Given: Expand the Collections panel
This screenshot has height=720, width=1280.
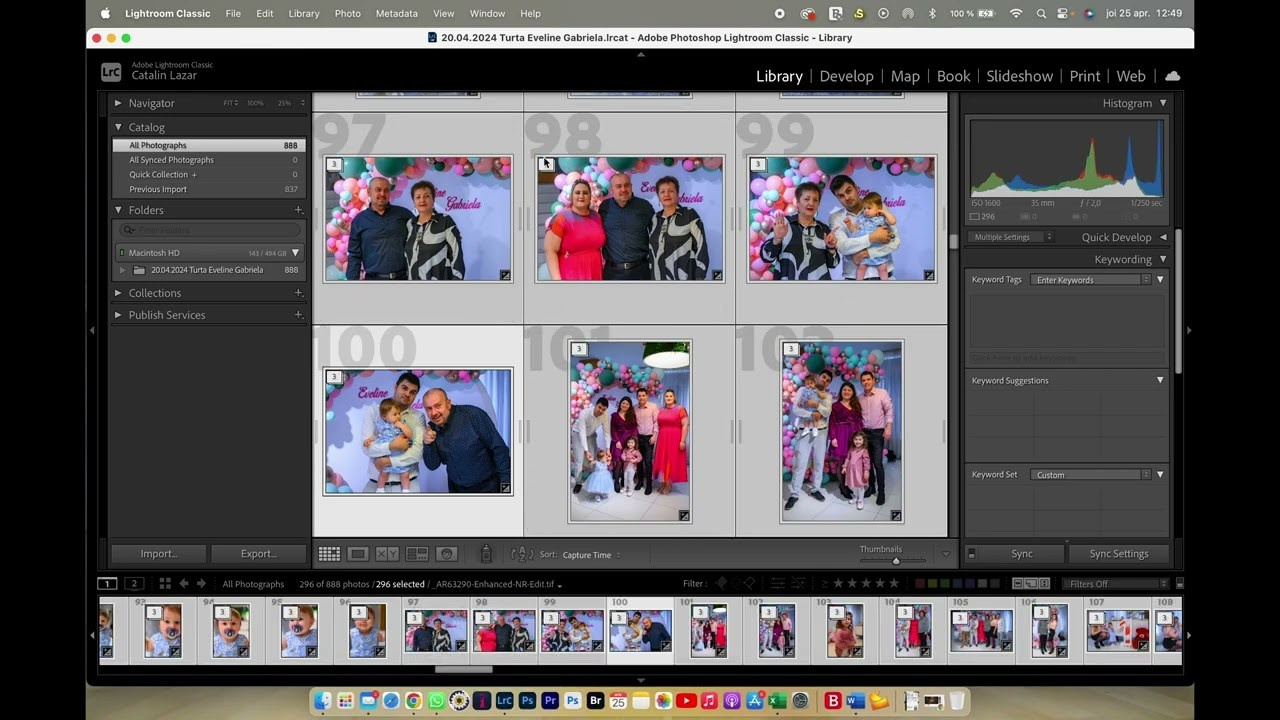Looking at the screenshot, I should tap(155, 292).
